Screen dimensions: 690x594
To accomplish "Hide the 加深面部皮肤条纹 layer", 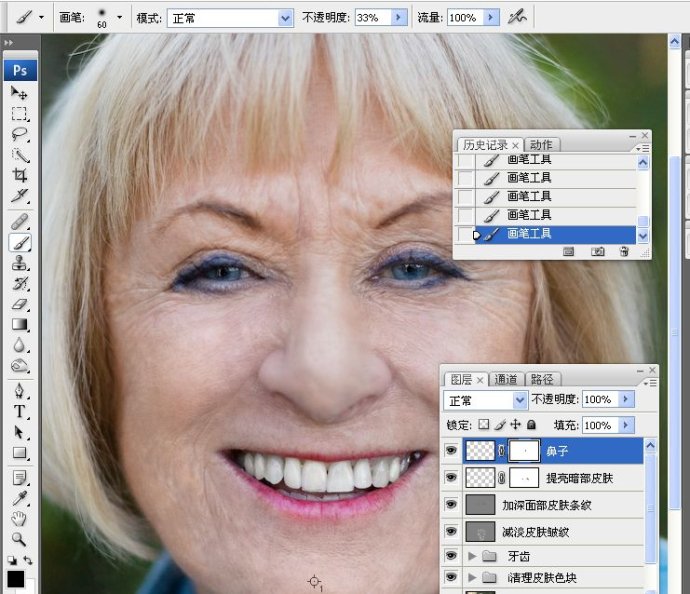I will [451, 504].
